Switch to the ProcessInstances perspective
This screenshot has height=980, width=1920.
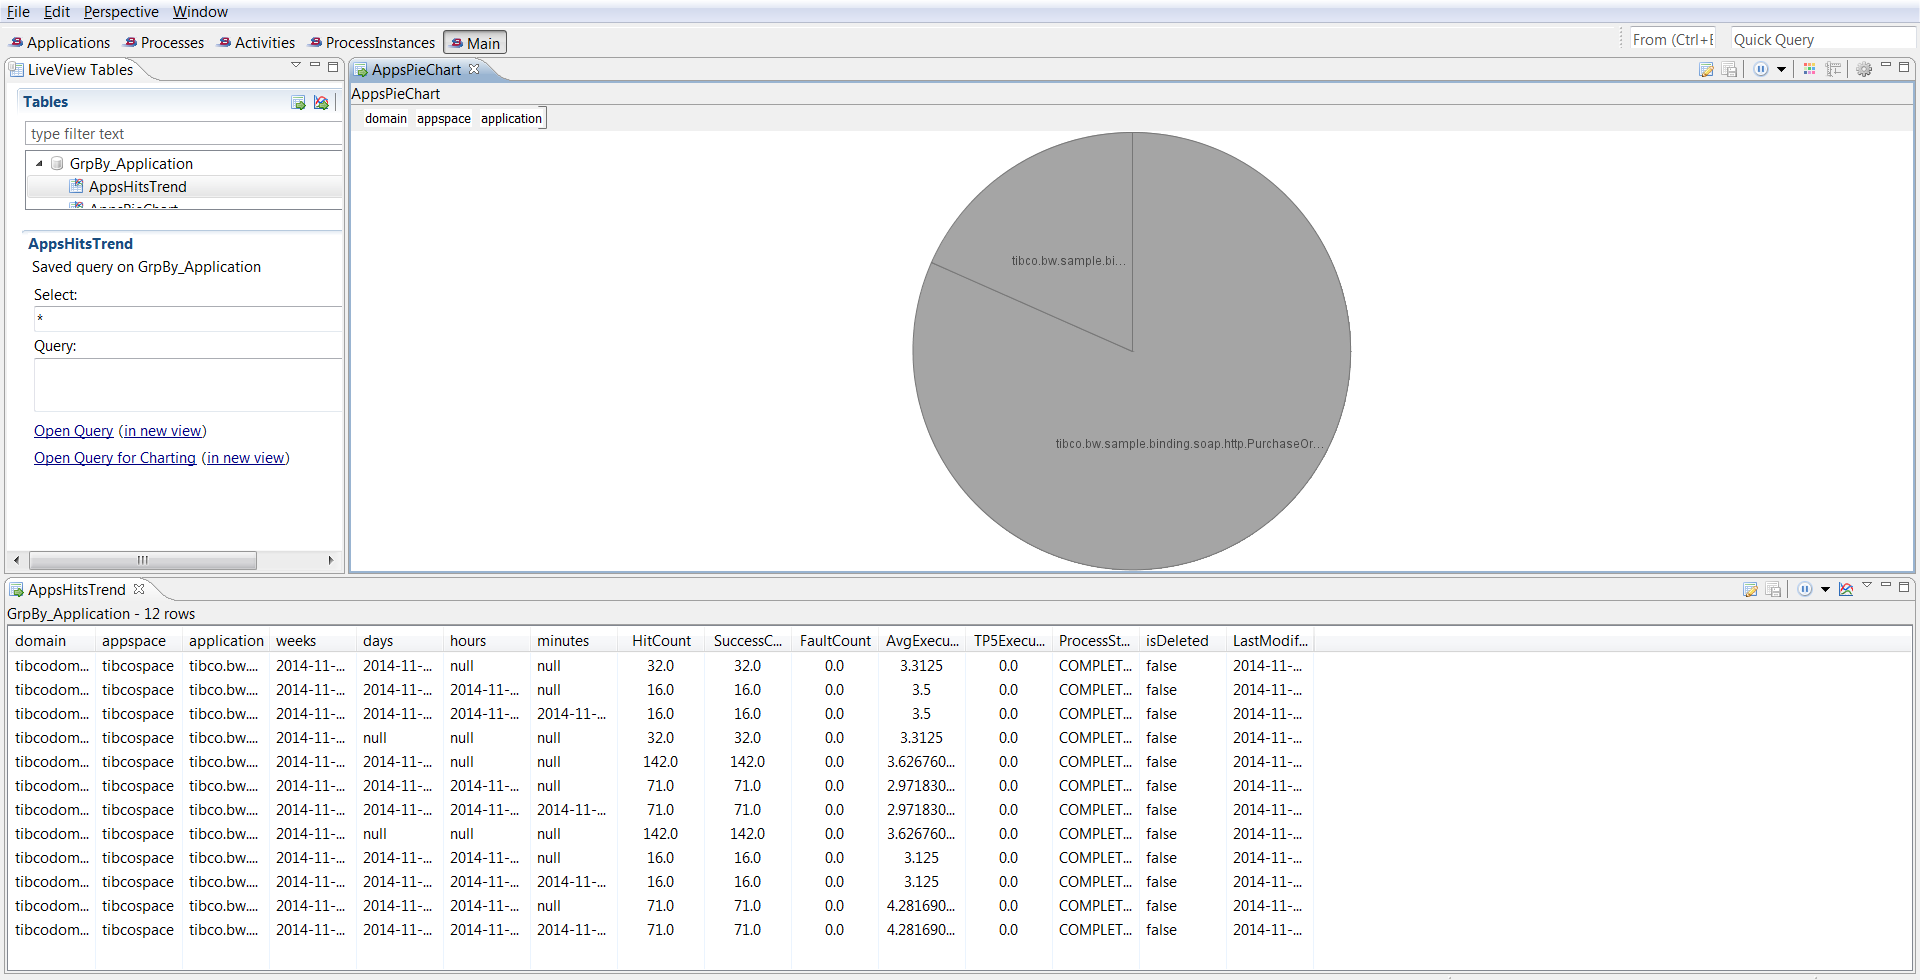click(x=372, y=43)
